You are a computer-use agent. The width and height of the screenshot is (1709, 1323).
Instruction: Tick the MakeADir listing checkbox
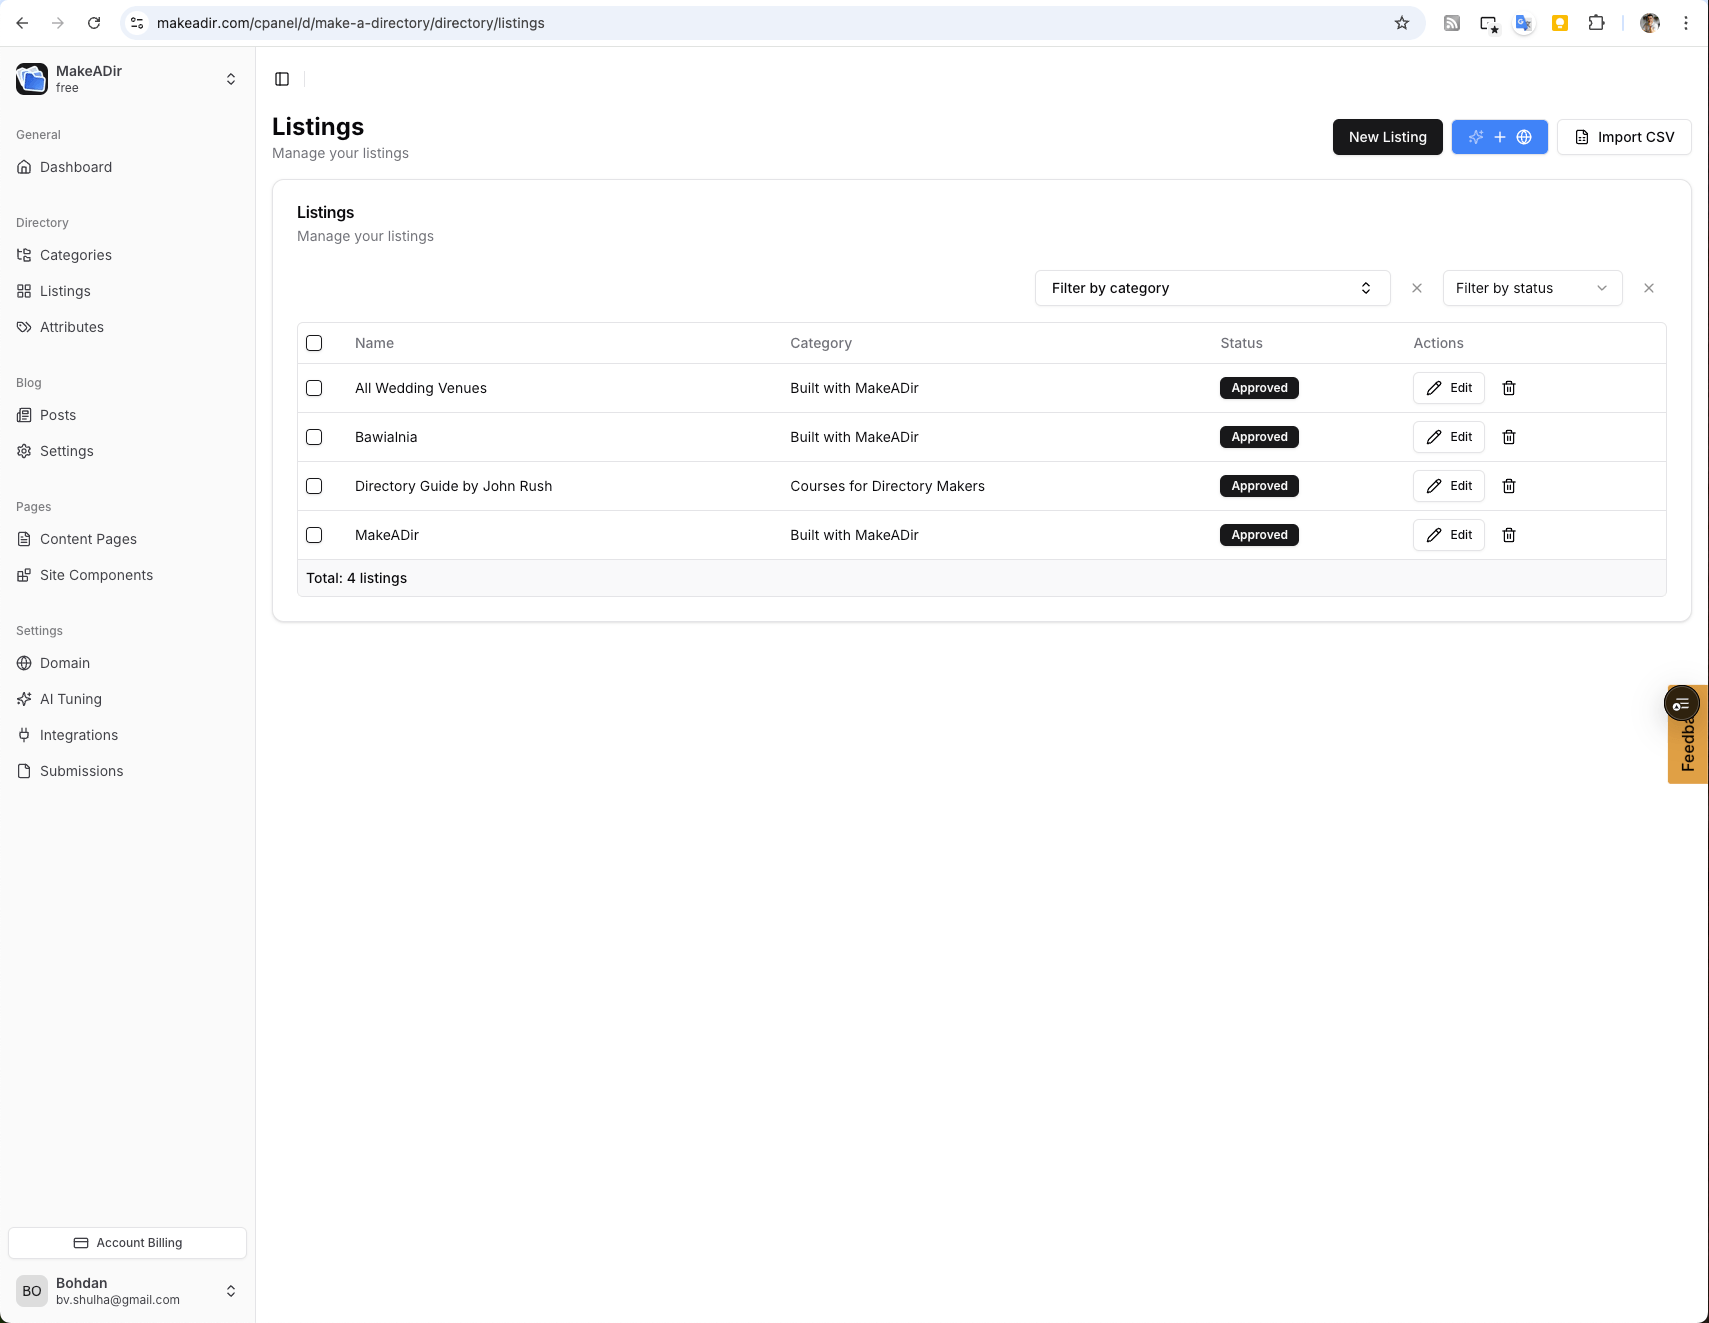(x=314, y=535)
